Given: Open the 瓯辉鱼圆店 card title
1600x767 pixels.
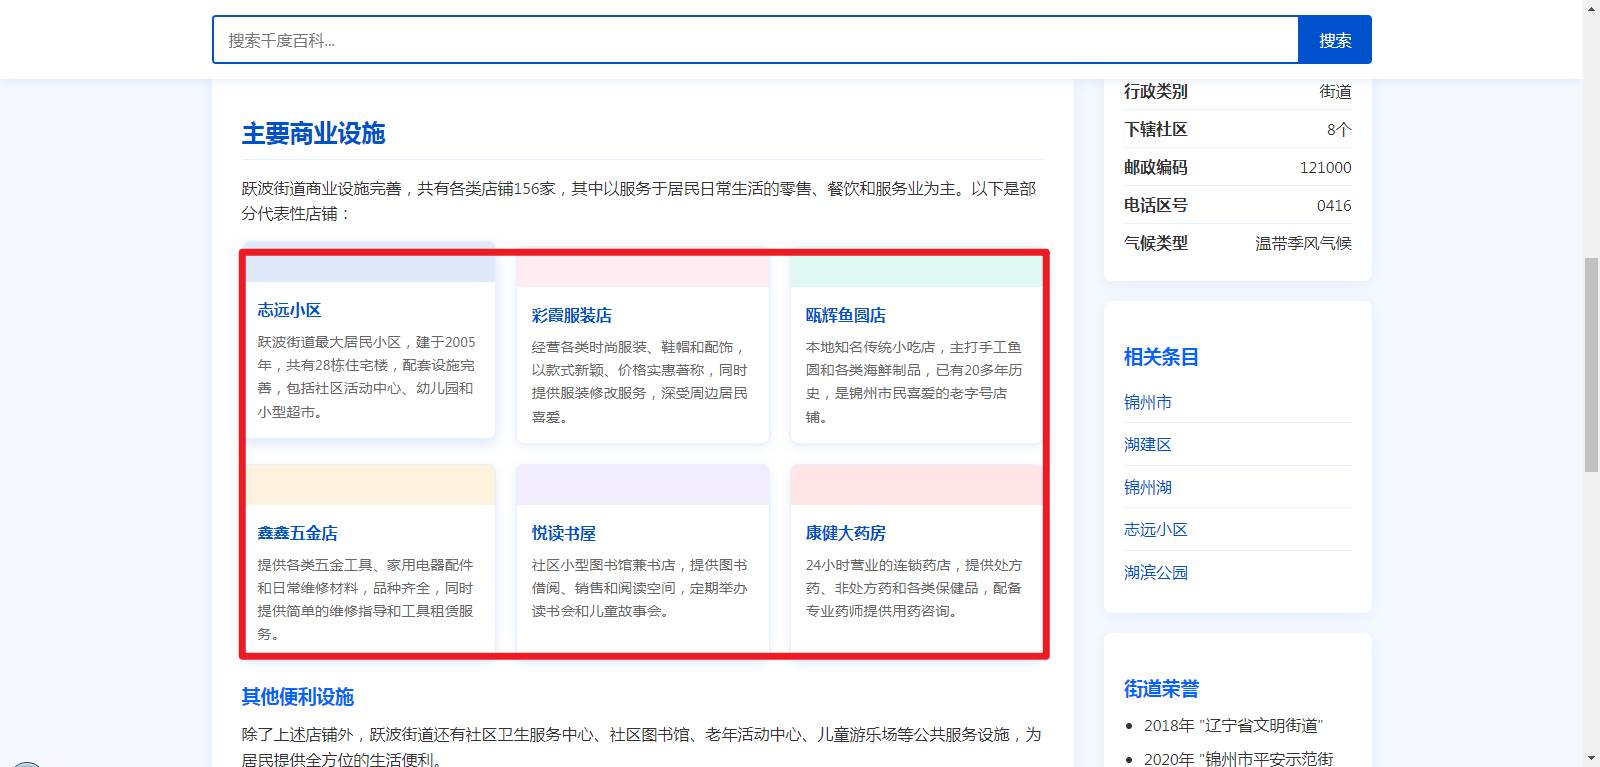Looking at the screenshot, I should coord(846,315).
